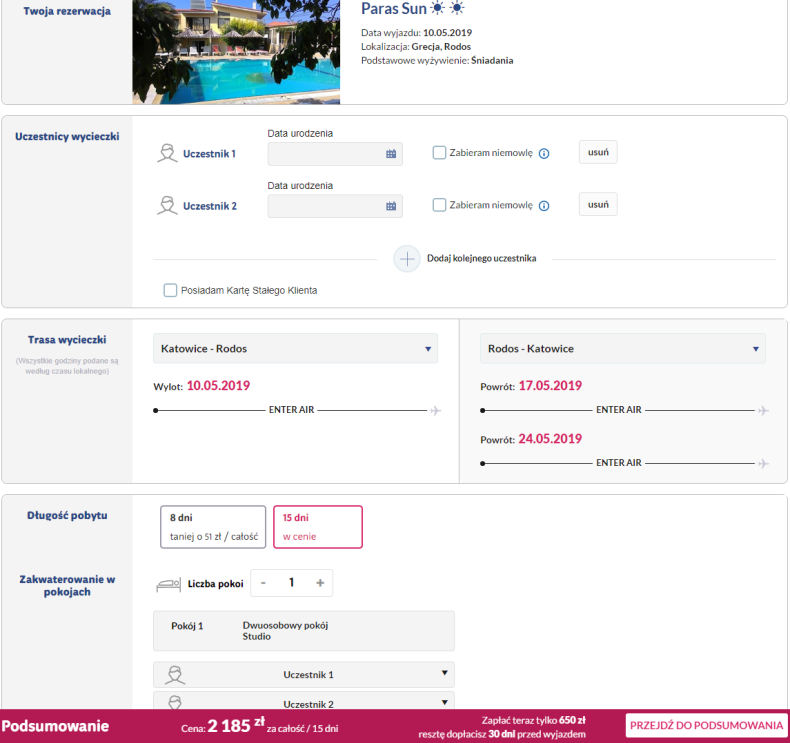Open calendar icon for Uczestnik 2 birth date
Viewport: 790px width, 743px height.
pos(391,206)
